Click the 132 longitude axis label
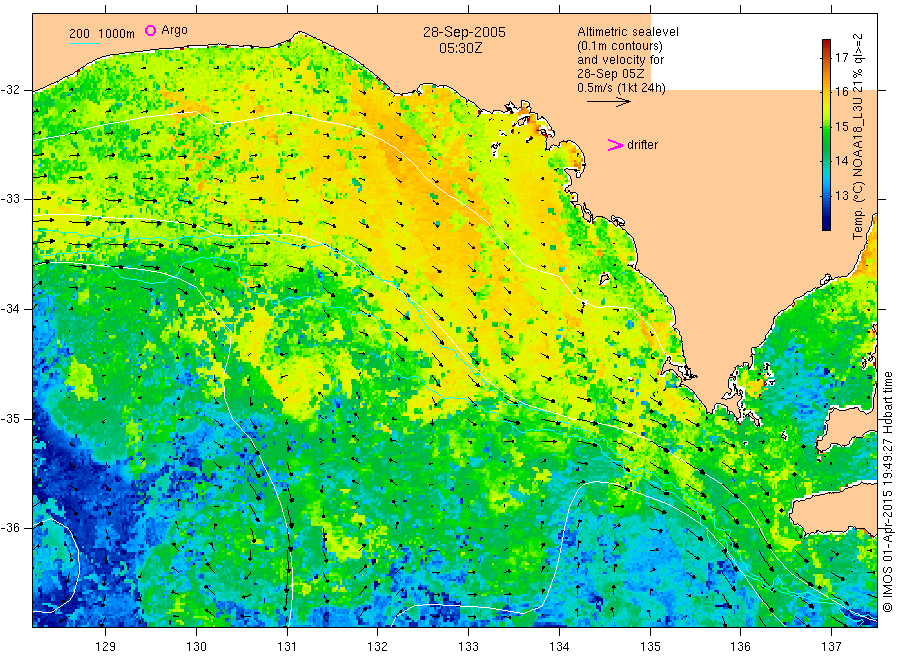Screen dimensions: 900x660 click(x=378, y=647)
